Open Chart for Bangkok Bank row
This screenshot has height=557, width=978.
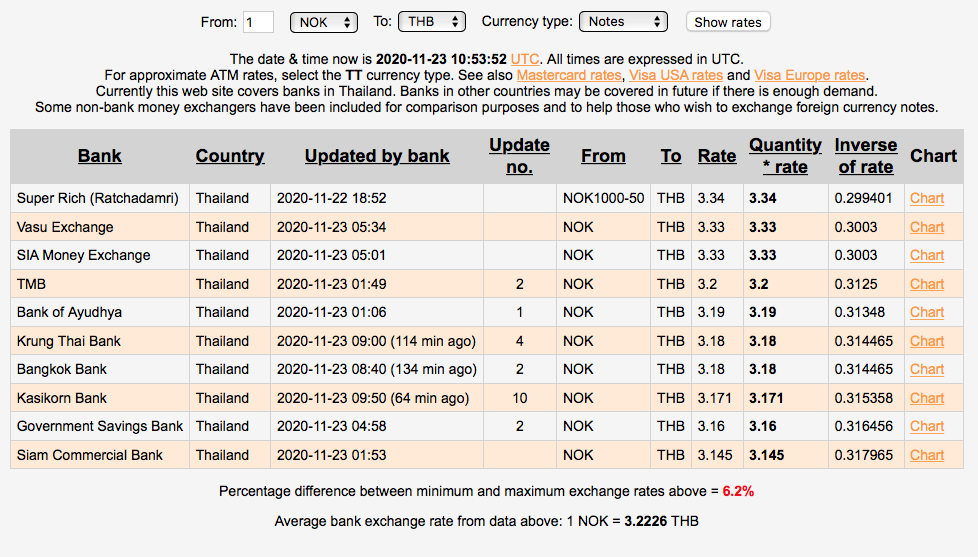point(926,369)
